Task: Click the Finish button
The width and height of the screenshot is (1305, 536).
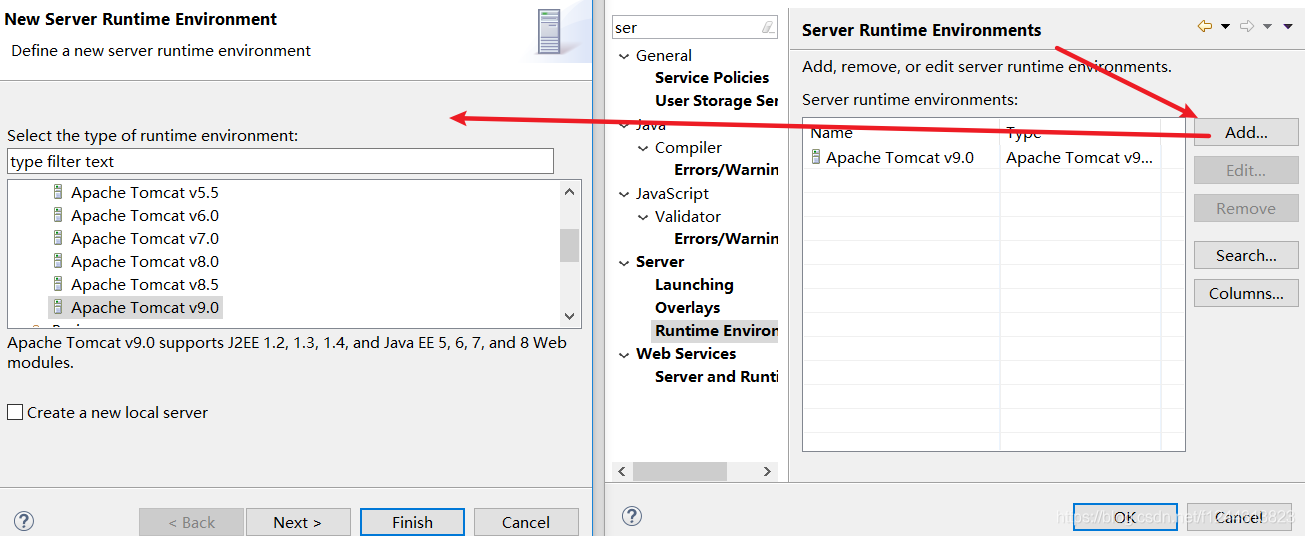Action: click(412, 522)
